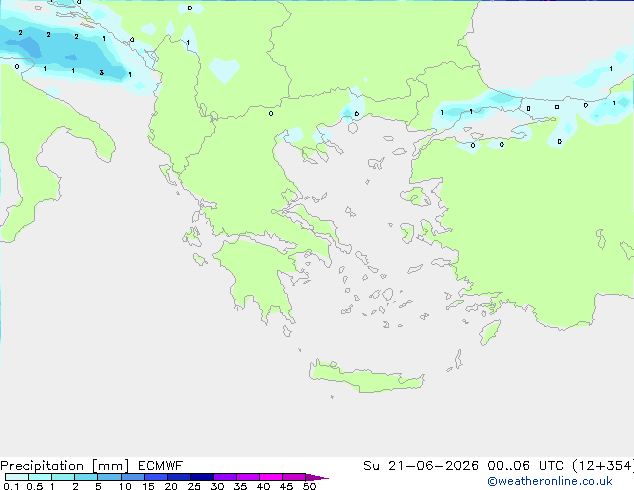Click the '10' legend scale label

coord(125,486)
